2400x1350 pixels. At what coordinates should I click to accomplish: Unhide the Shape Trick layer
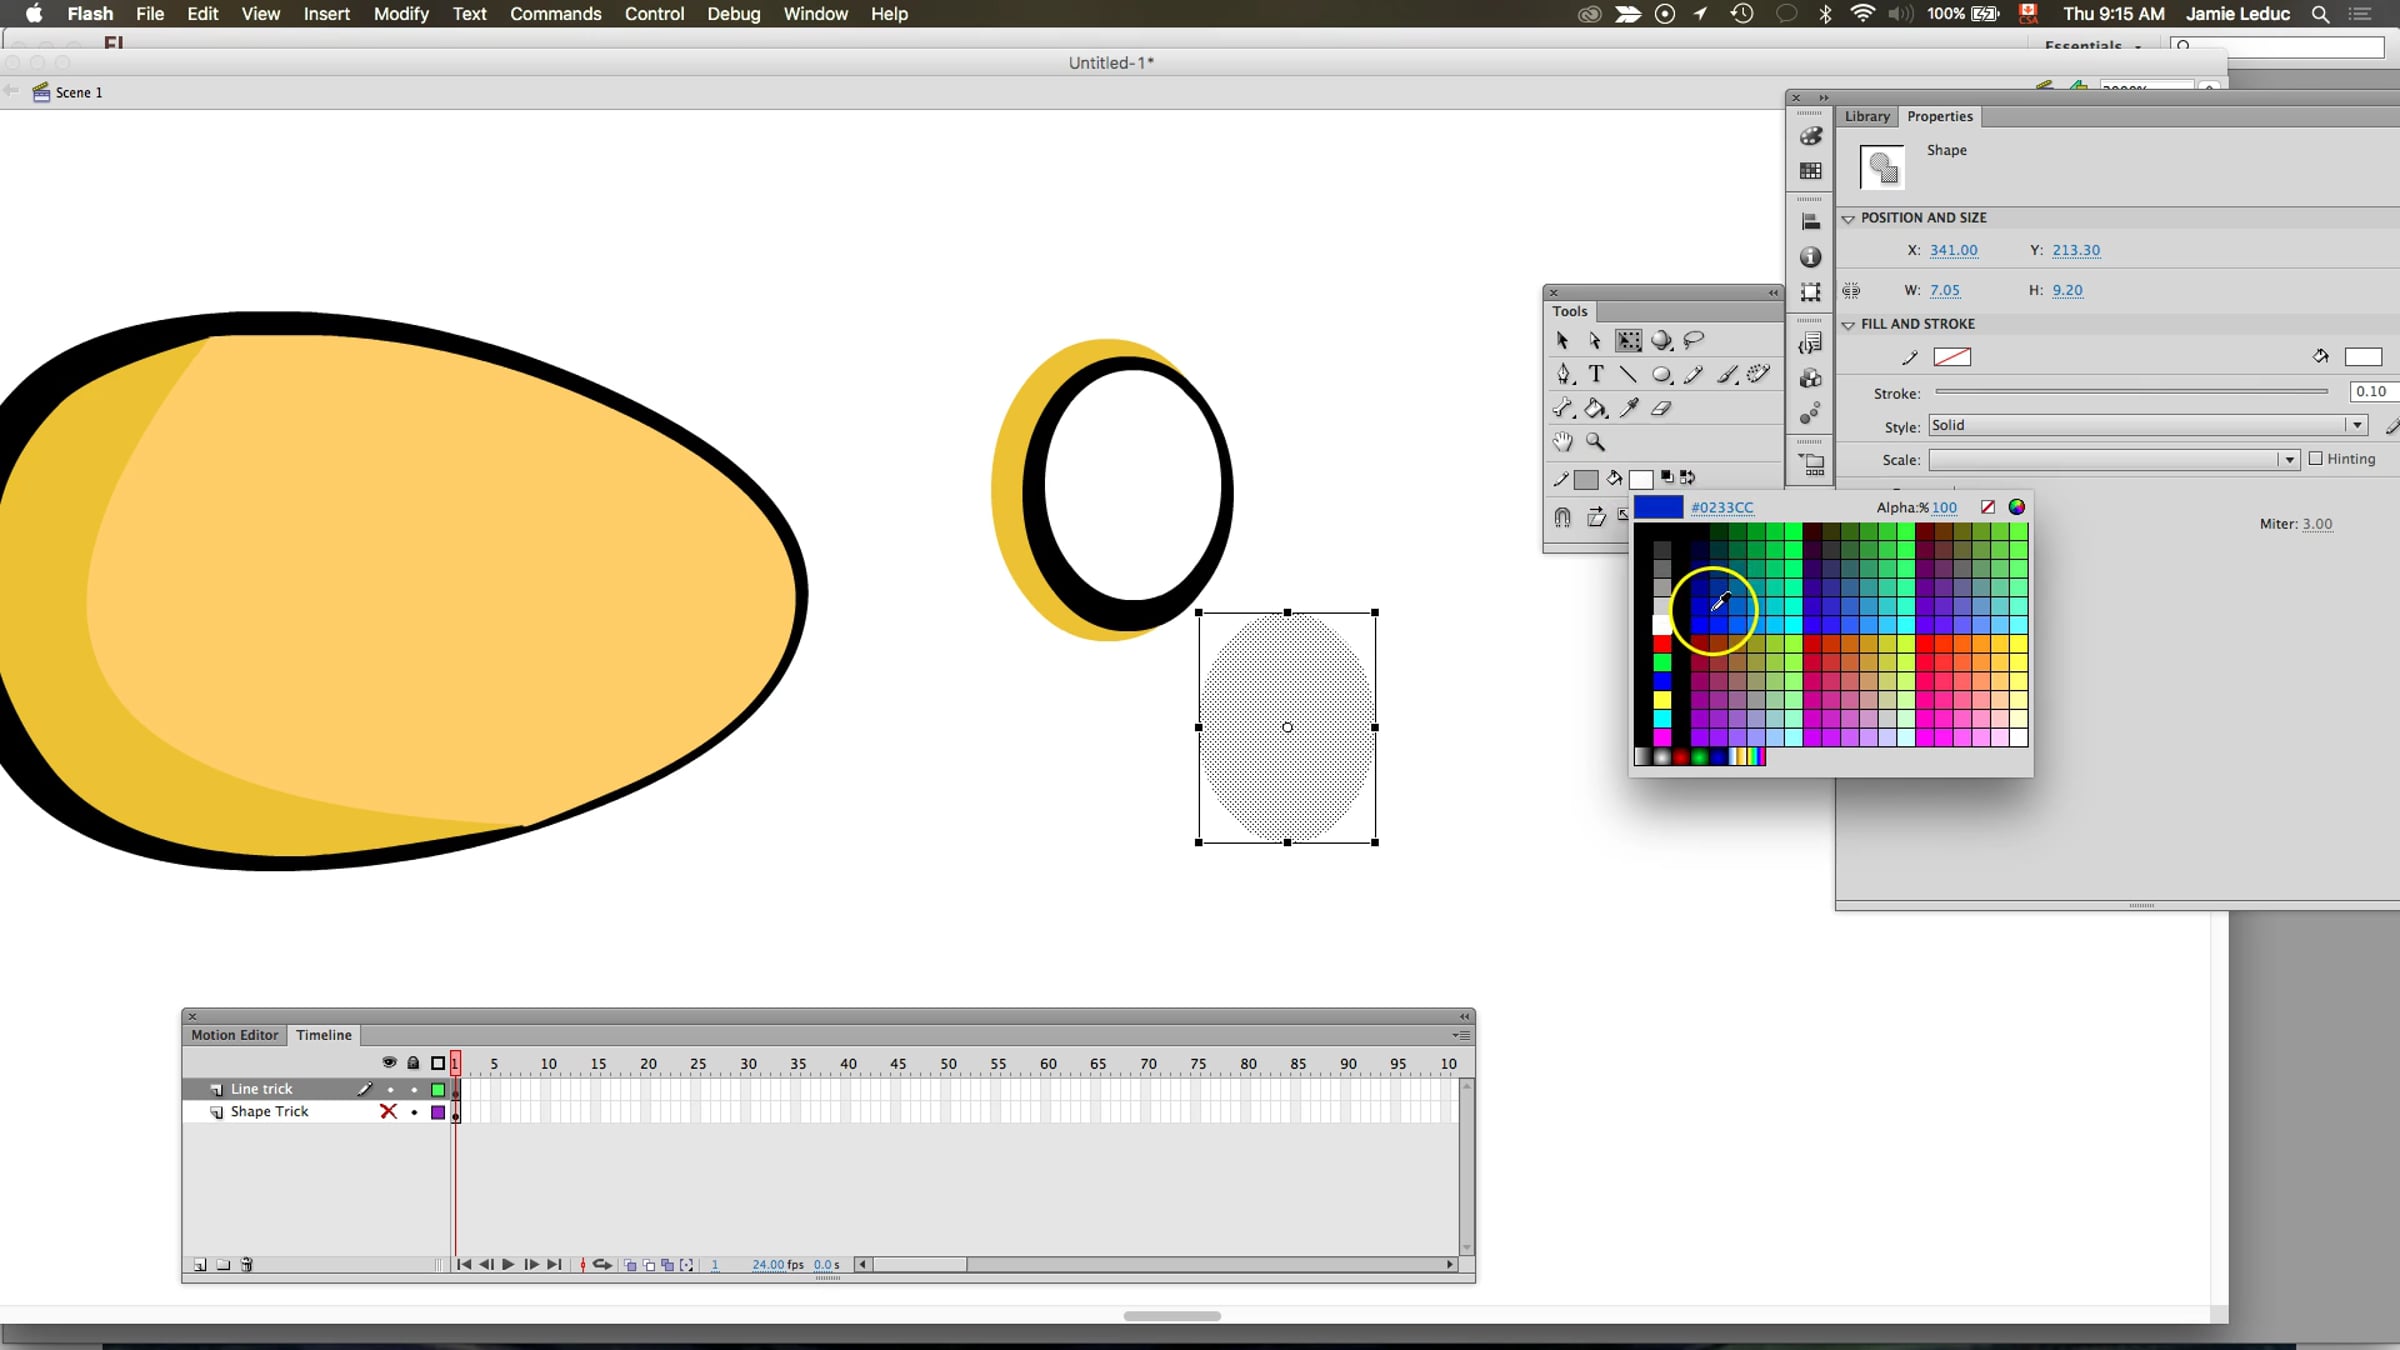tap(389, 1112)
